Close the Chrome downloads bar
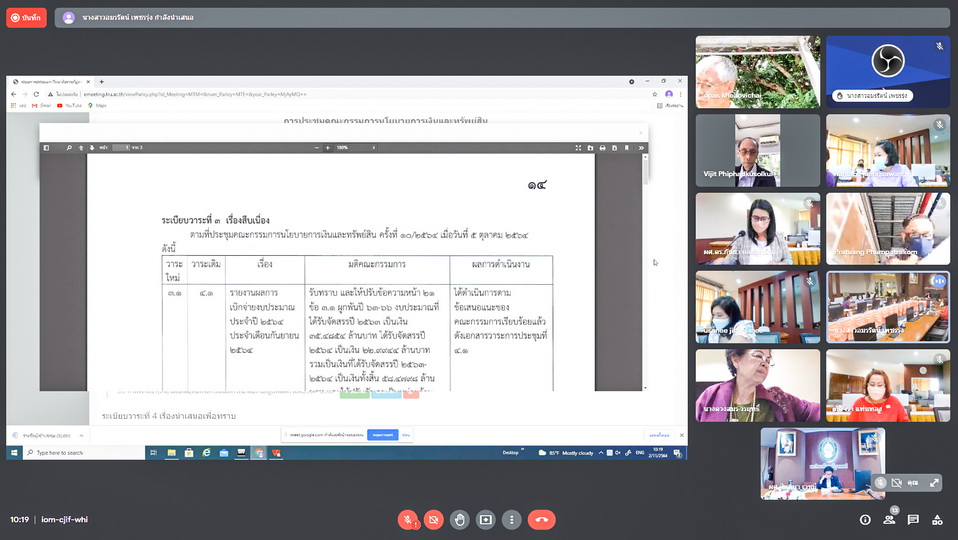 pos(681,435)
